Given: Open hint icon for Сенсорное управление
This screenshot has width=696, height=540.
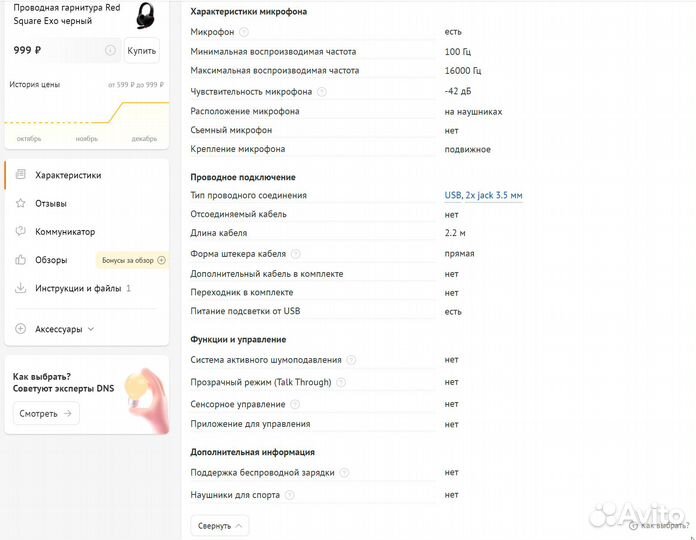Looking at the screenshot, I should [295, 405].
